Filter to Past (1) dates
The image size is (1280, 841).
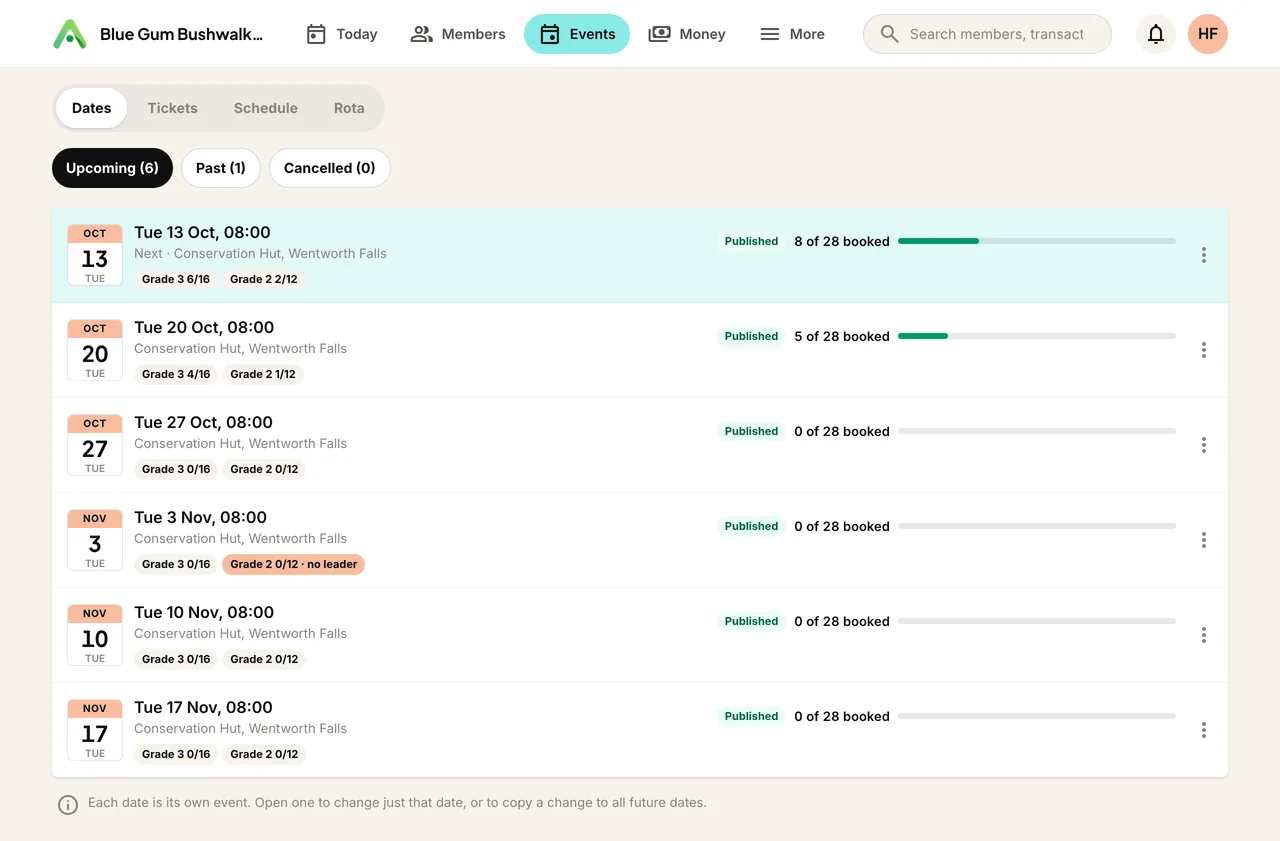tap(221, 168)
